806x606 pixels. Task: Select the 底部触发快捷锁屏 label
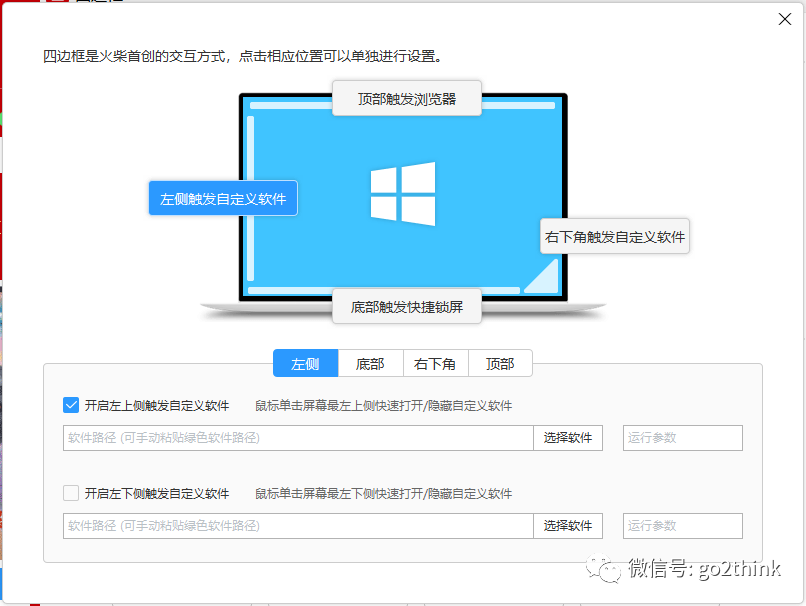407,306
